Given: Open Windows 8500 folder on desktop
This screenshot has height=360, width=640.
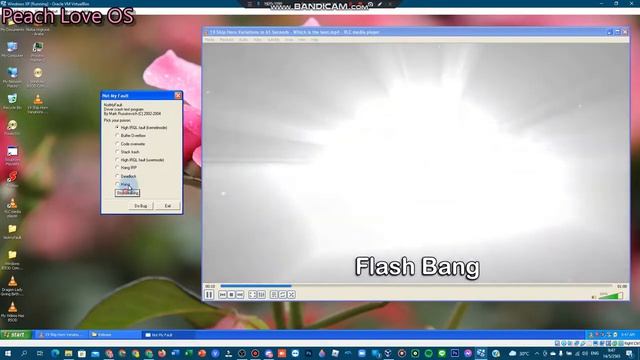Looking at the screenshot, I should [x=12, y=260].
